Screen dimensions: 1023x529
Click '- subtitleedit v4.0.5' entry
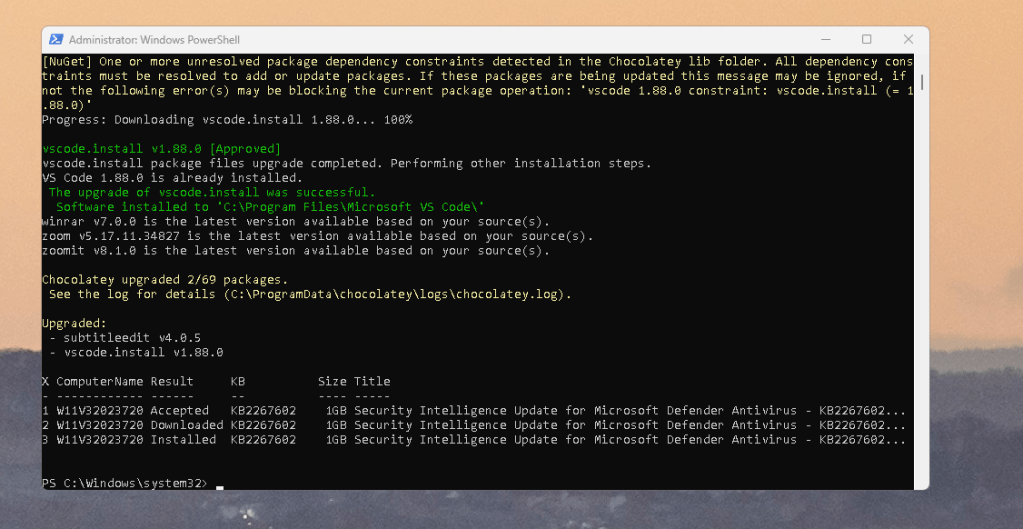[x=125, y=338]
